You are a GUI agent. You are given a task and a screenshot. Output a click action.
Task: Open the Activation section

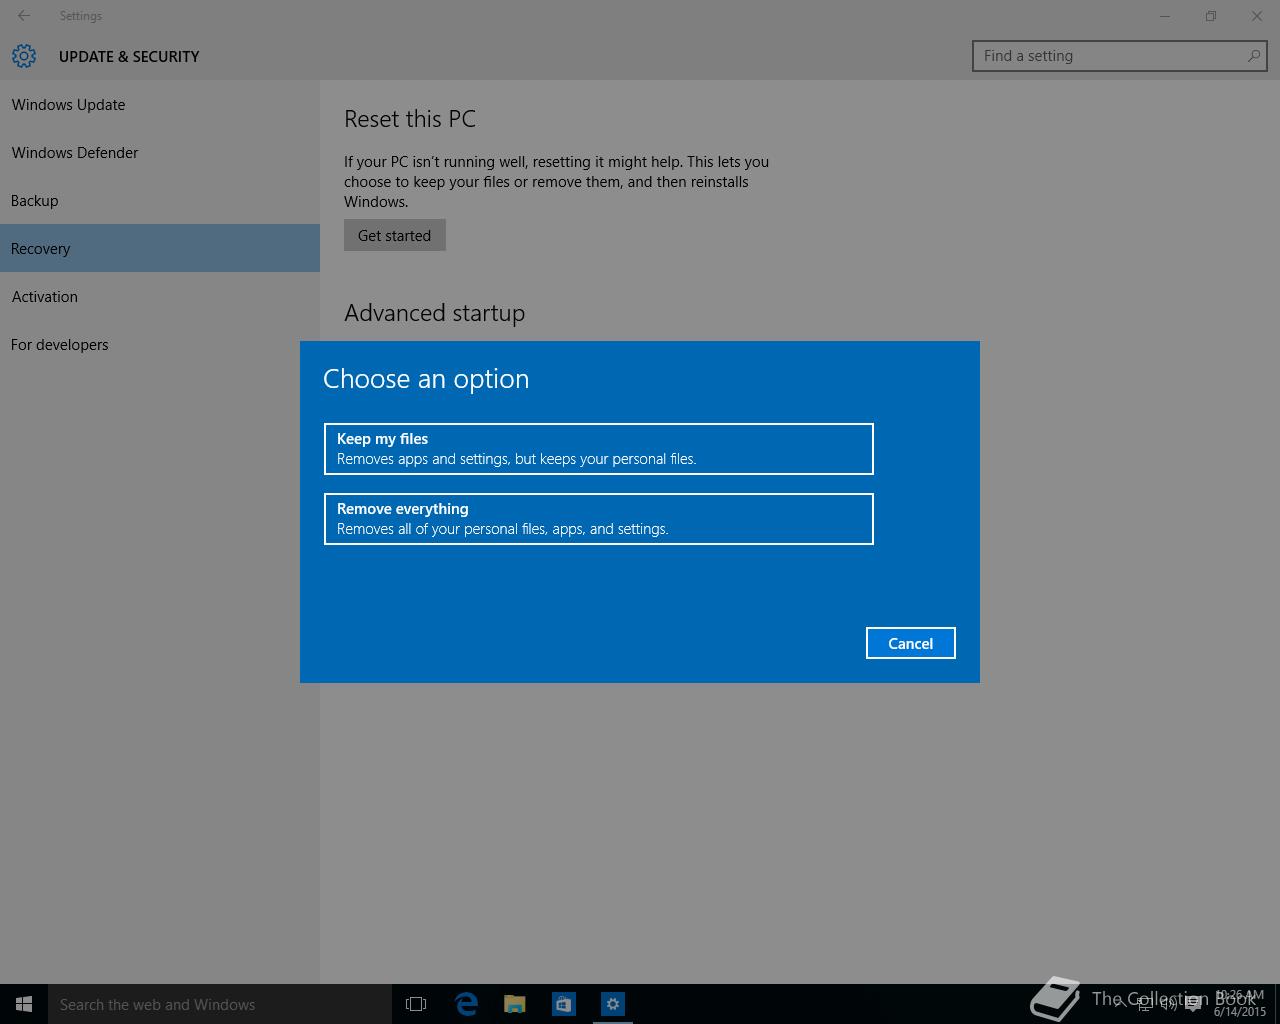coord(160,296)
